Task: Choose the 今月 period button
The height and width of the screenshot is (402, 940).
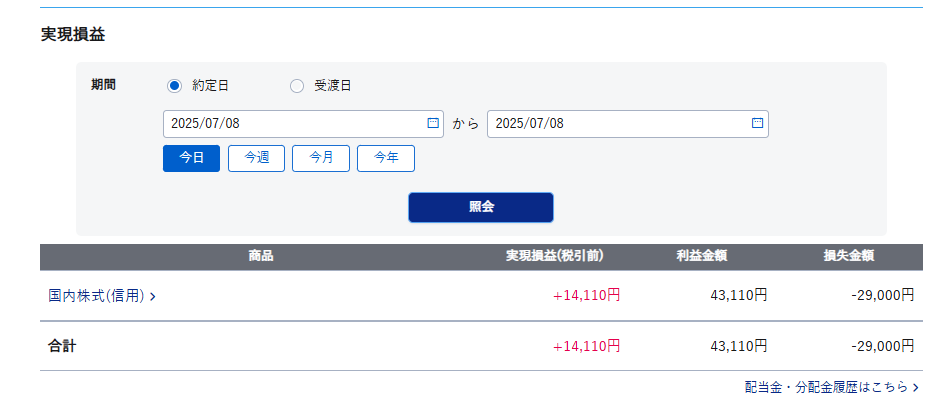Action: point(321,158)
